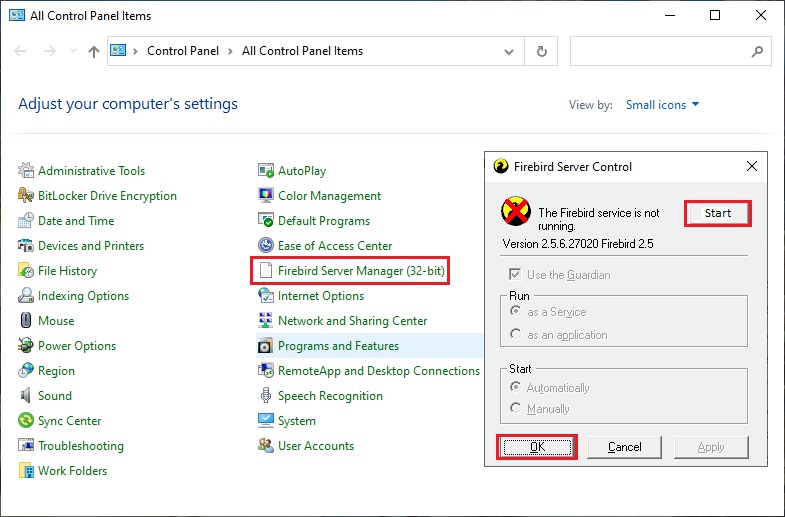Toggle the Use the Guardian checkbox
The image size is (785, 517).
[x=515, y=274]
